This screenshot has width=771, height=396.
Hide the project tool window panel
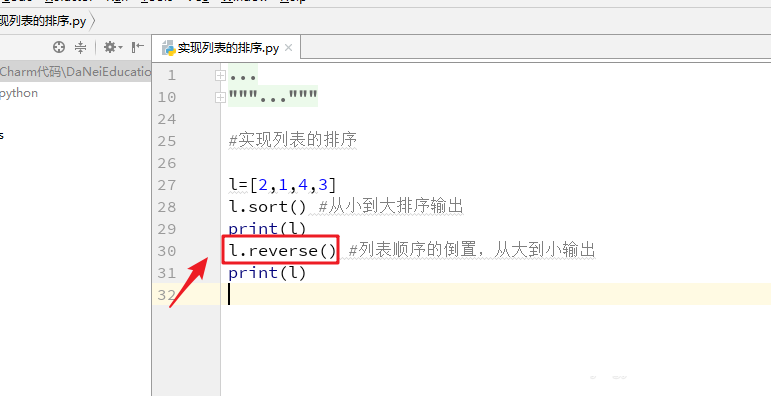click(x=138, y=47)
